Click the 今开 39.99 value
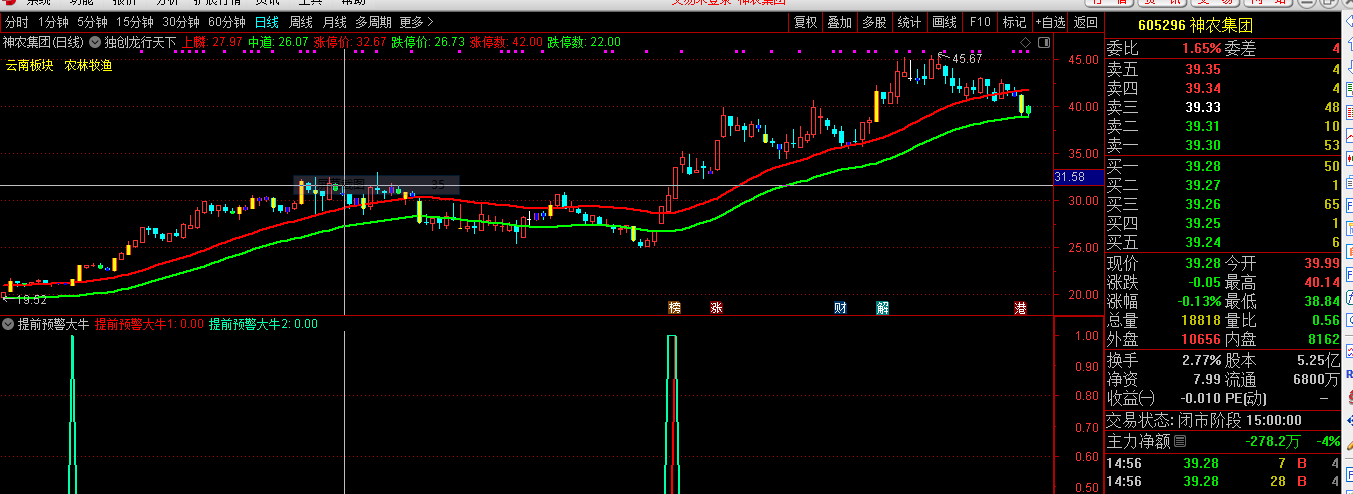The height and width of the screenshot is (494, 1353). pyautogui.click(x=1322, y=263)
